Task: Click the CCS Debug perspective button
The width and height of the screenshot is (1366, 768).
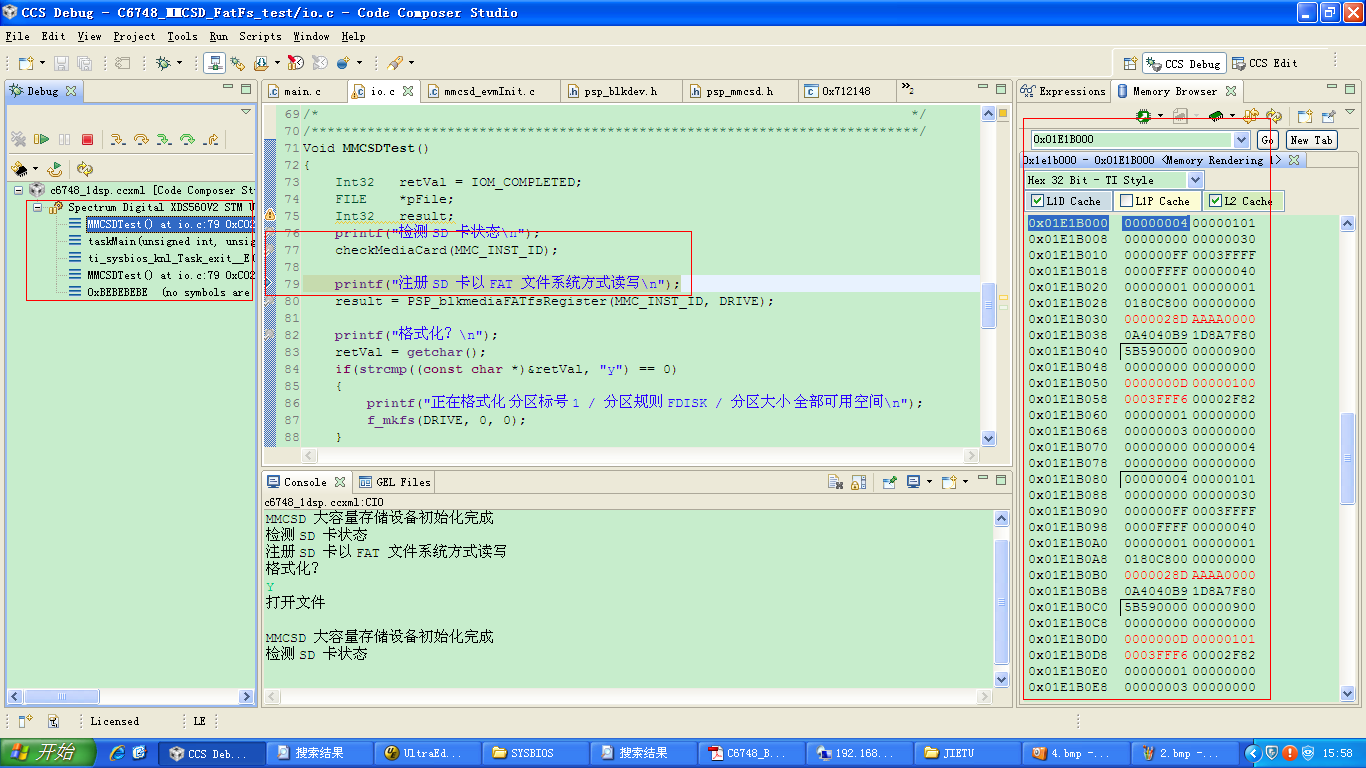Action: point(1184,63)
